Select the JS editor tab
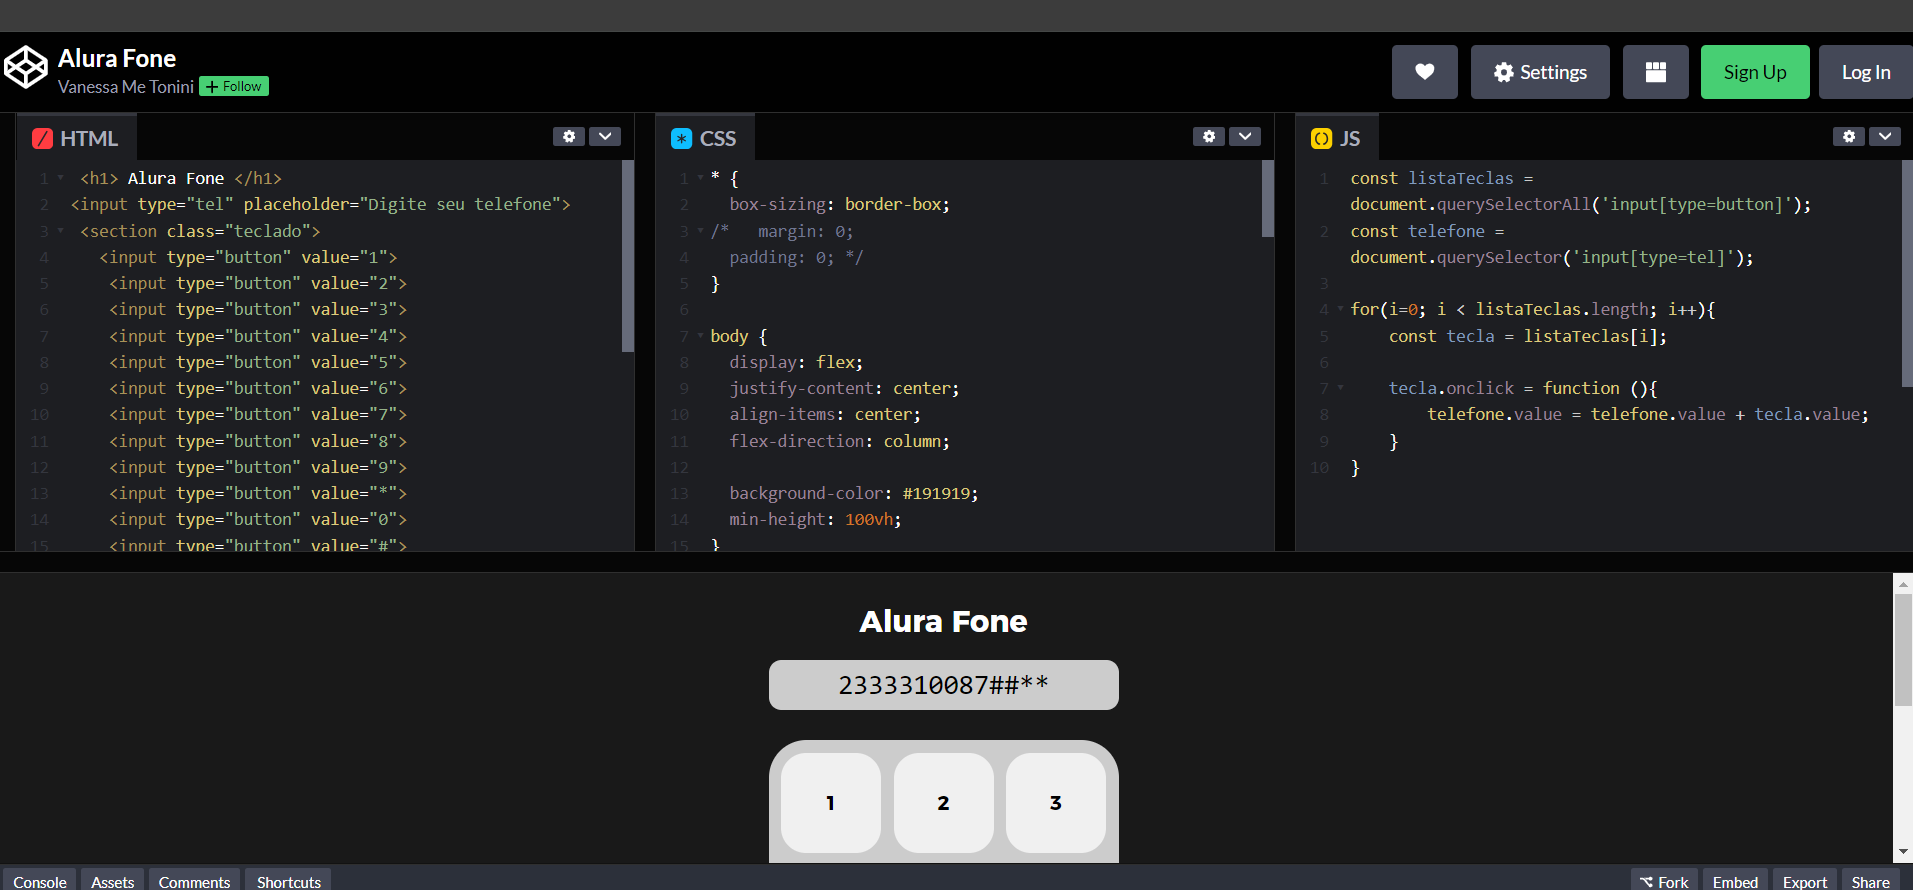The width and height of the screenshot is (1913, 890). (1336, 138)
